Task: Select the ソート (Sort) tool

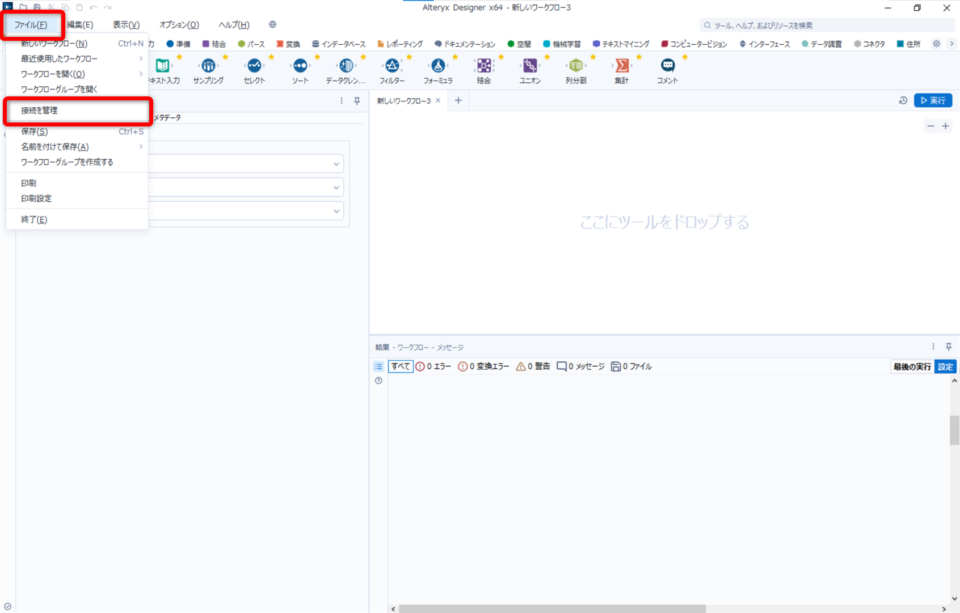Action: click(299, 65)
